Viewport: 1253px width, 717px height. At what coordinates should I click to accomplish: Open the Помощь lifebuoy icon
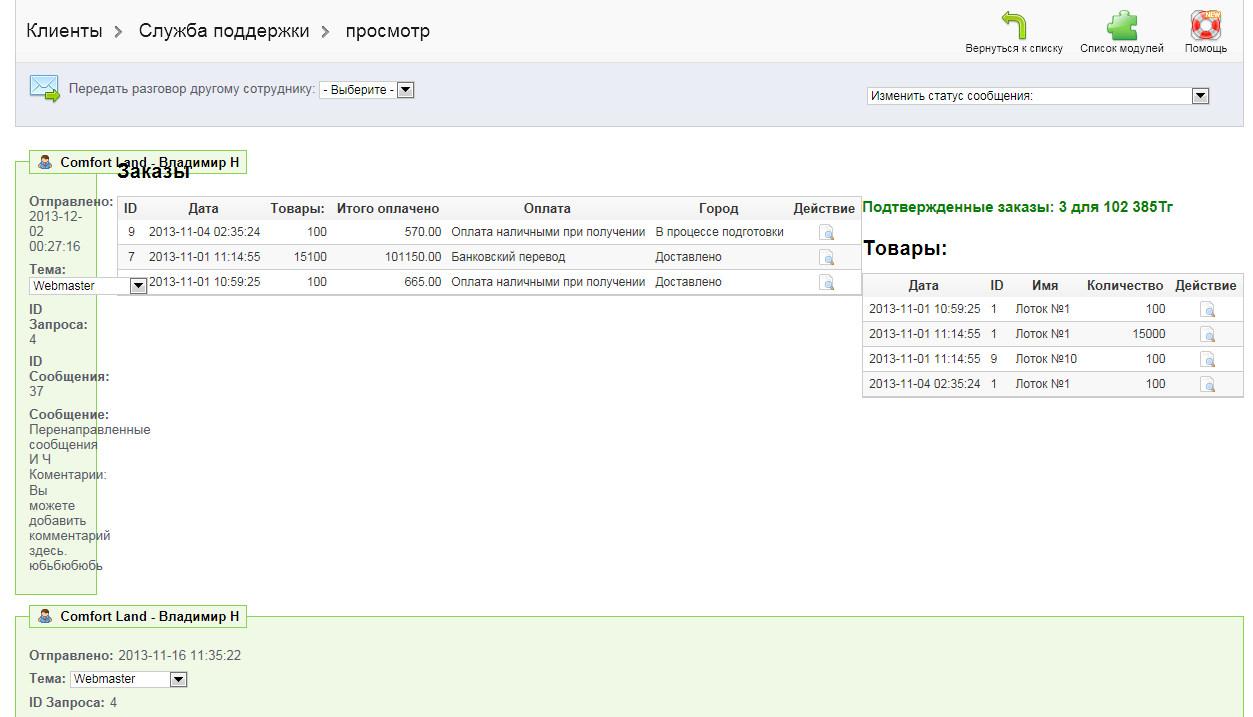[x=1206, y=25]
